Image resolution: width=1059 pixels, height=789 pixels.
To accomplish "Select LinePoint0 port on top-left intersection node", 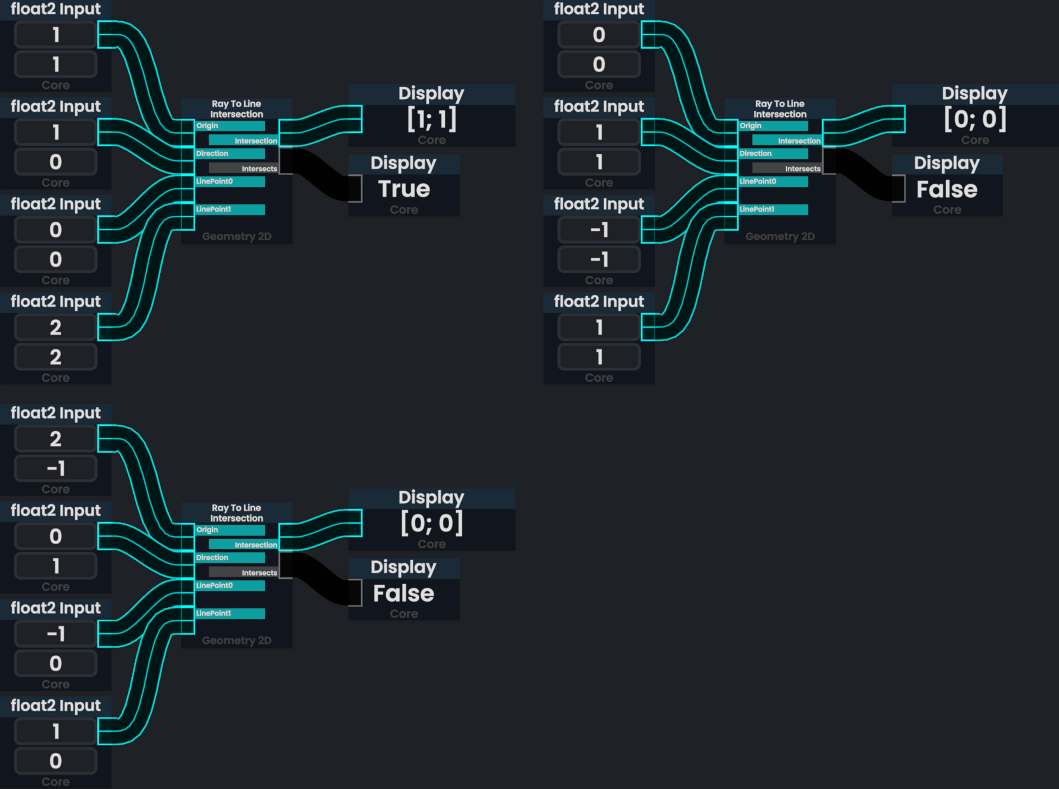I will [230, 182].
